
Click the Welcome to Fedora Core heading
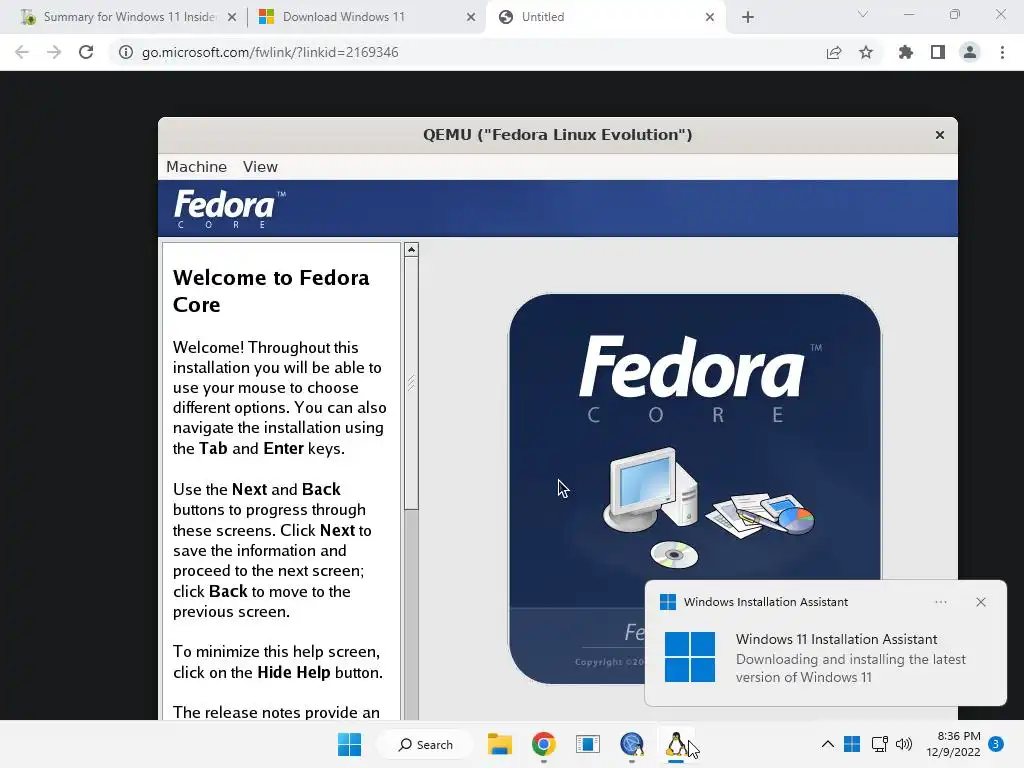click(271, 291)
